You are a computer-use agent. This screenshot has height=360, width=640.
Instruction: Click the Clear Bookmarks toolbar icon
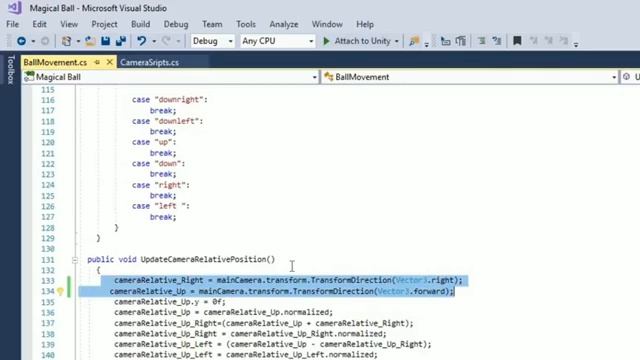coord(564,41)
